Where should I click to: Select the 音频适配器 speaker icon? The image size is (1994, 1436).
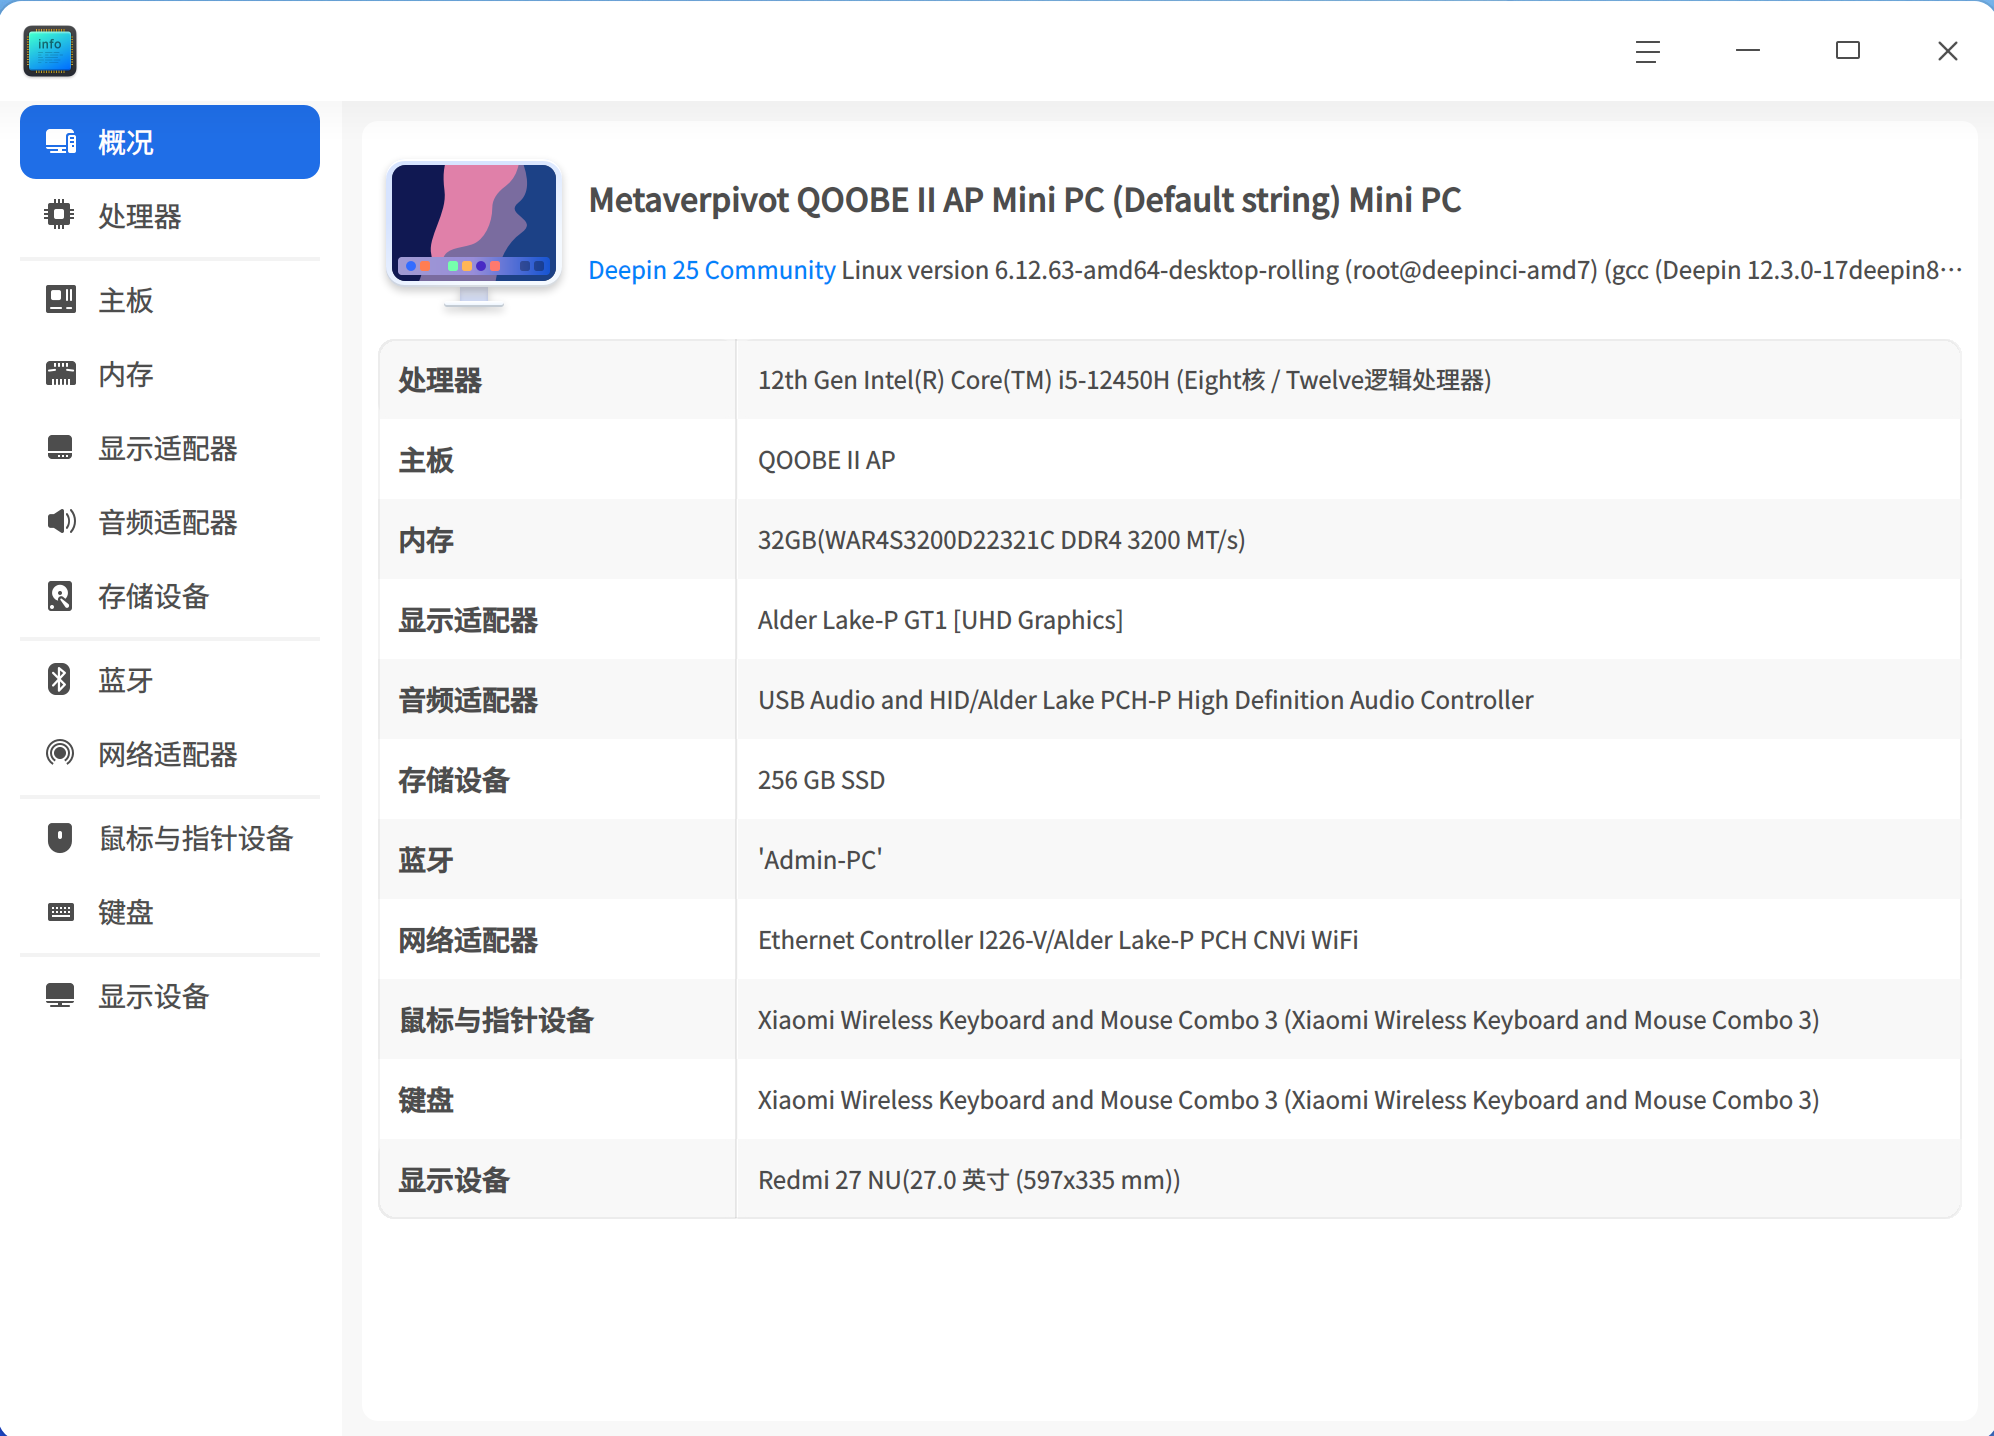(60, 521)
